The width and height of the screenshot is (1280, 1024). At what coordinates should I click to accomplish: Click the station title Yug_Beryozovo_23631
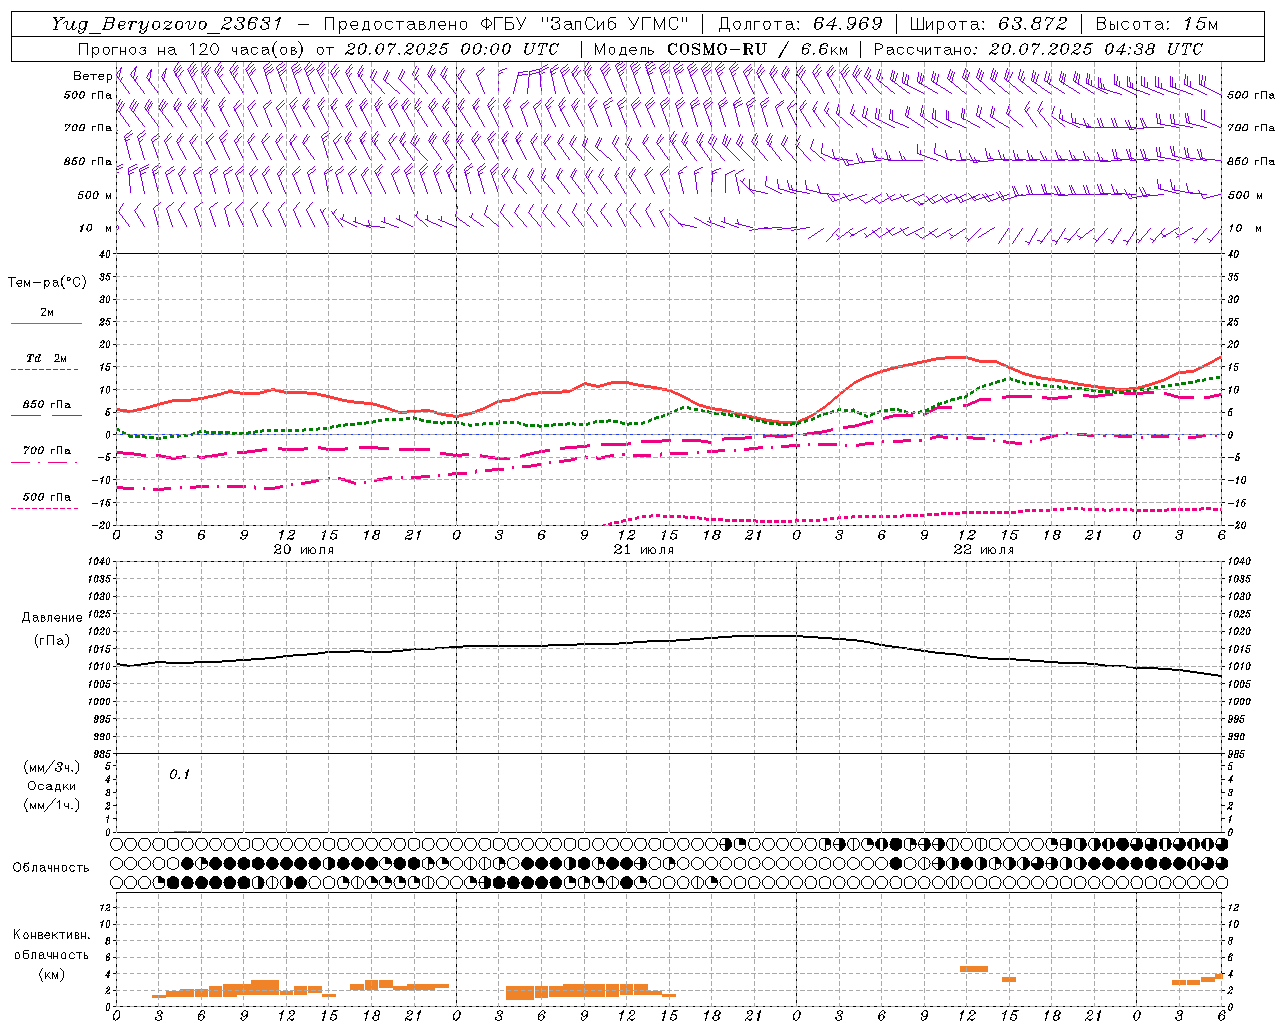click(x=167, y=24)
